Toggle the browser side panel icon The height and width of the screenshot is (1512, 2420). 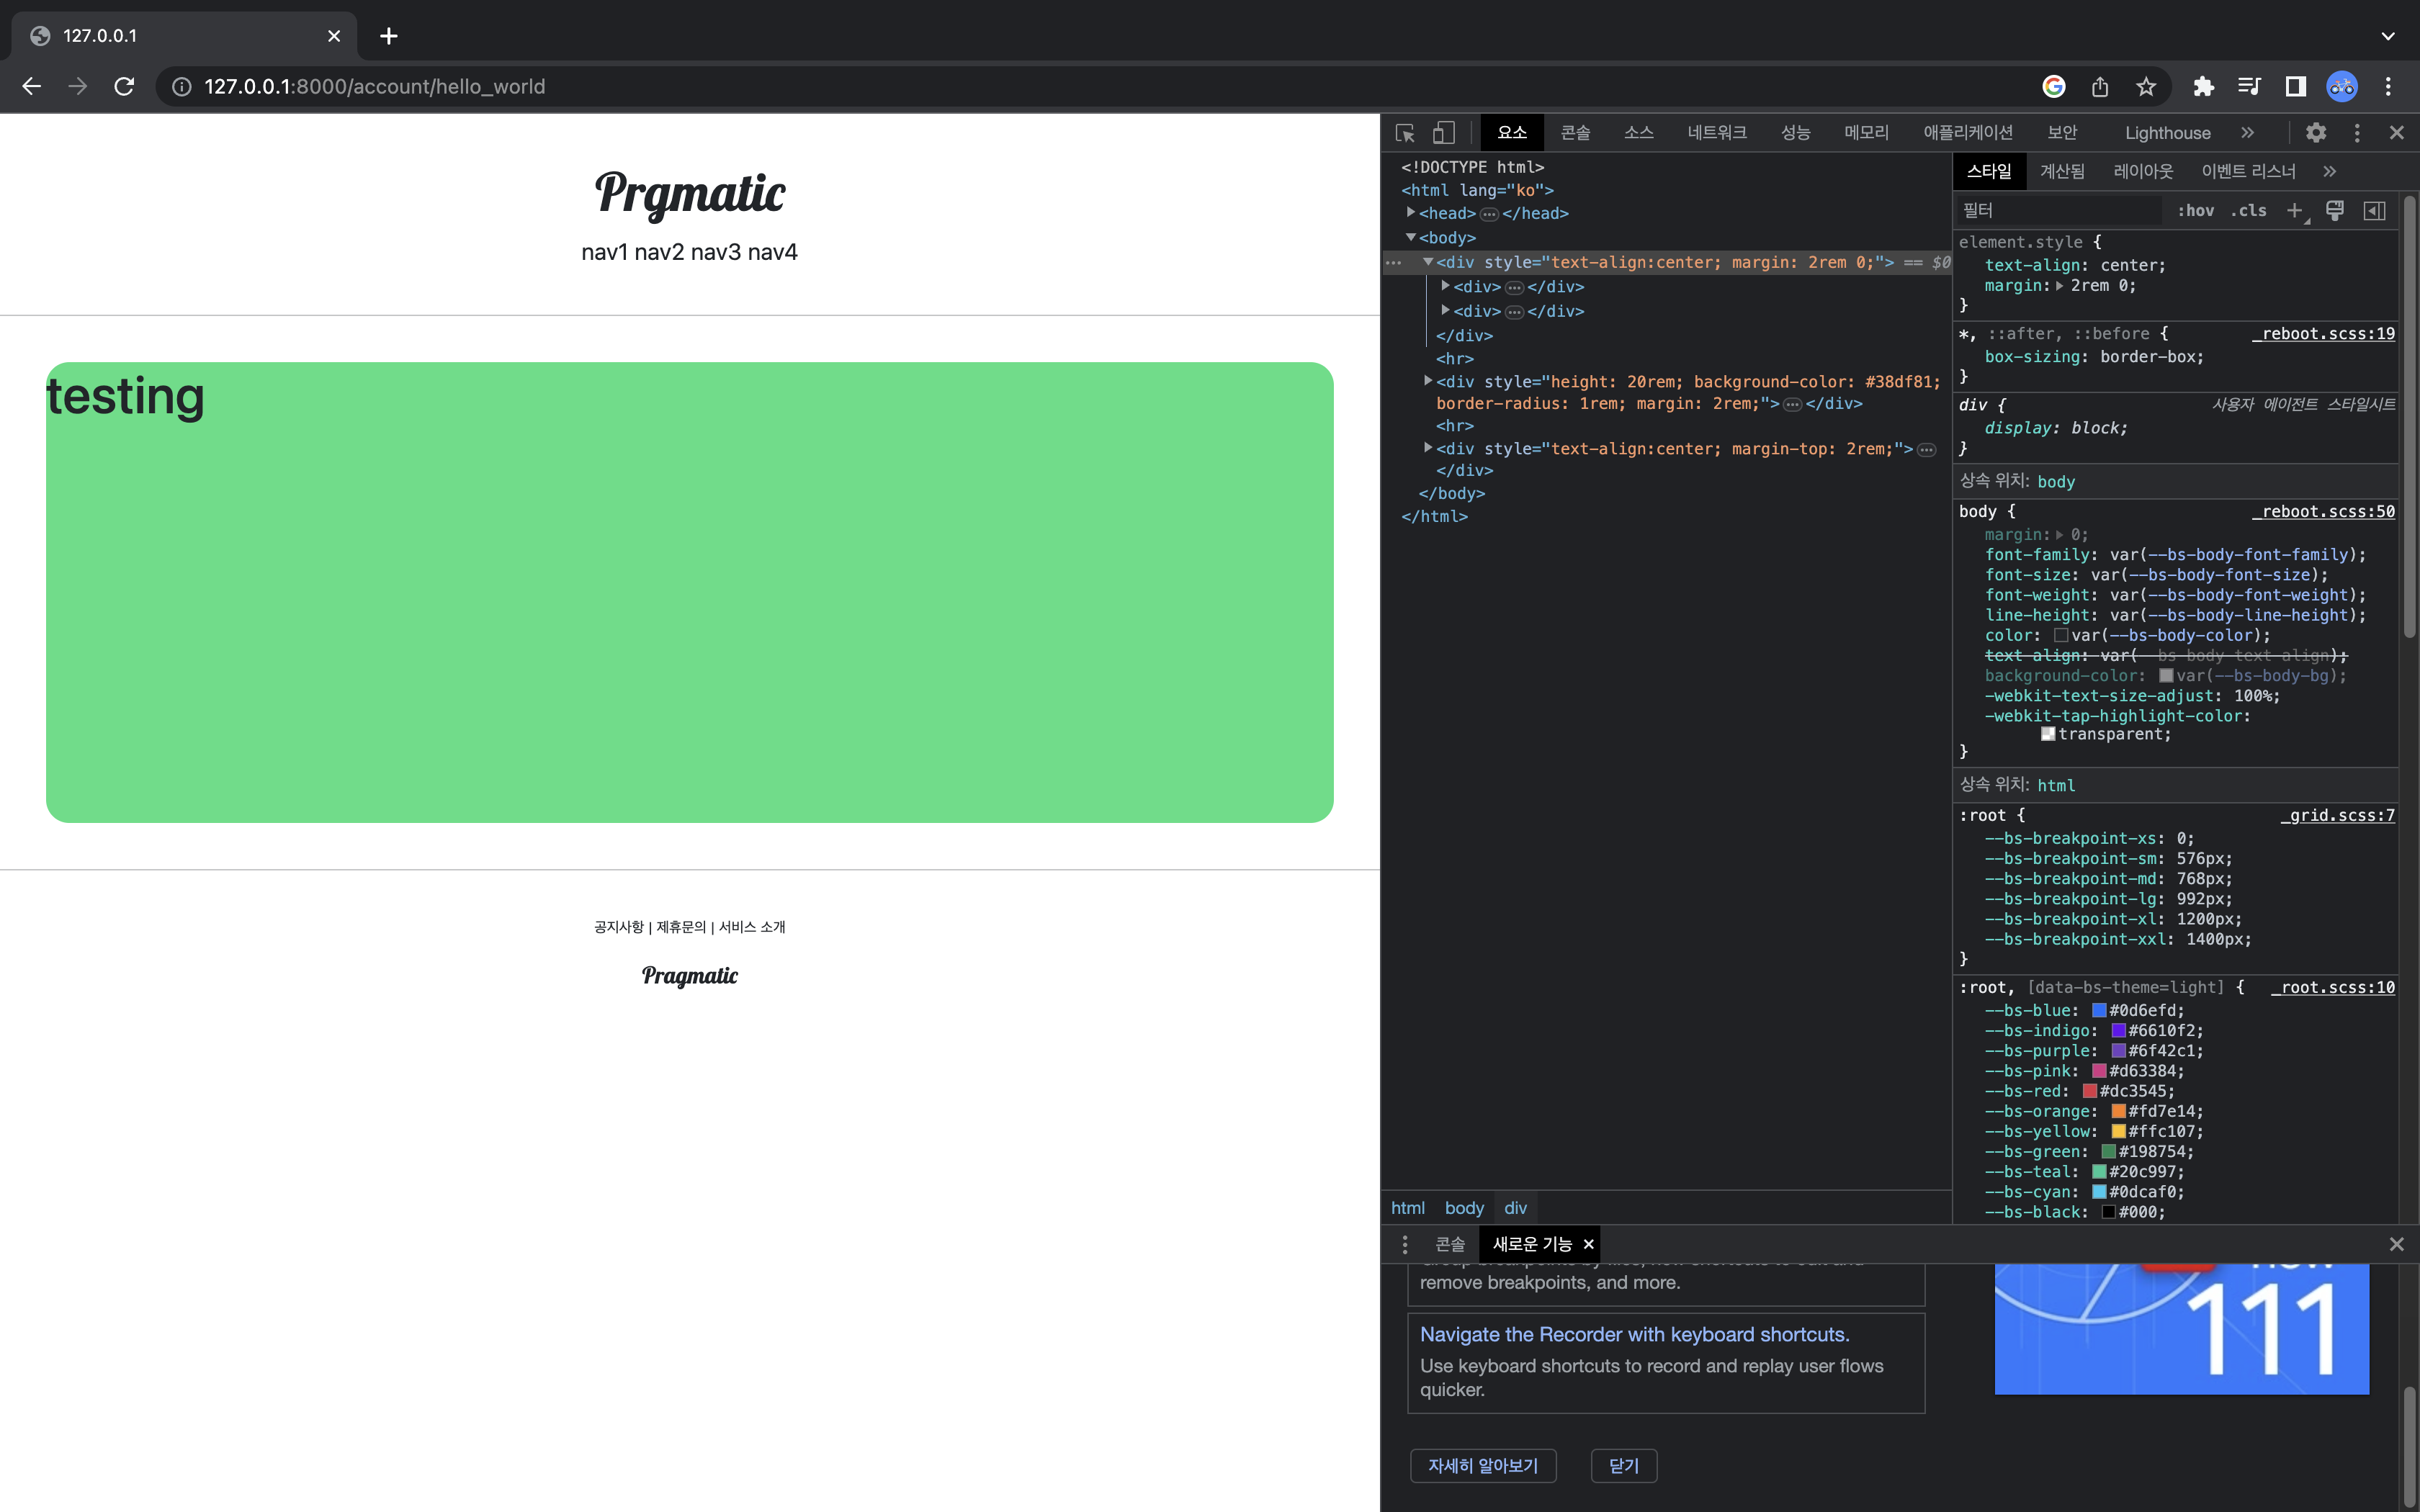pyautogui.click(x=2296, y=87)
